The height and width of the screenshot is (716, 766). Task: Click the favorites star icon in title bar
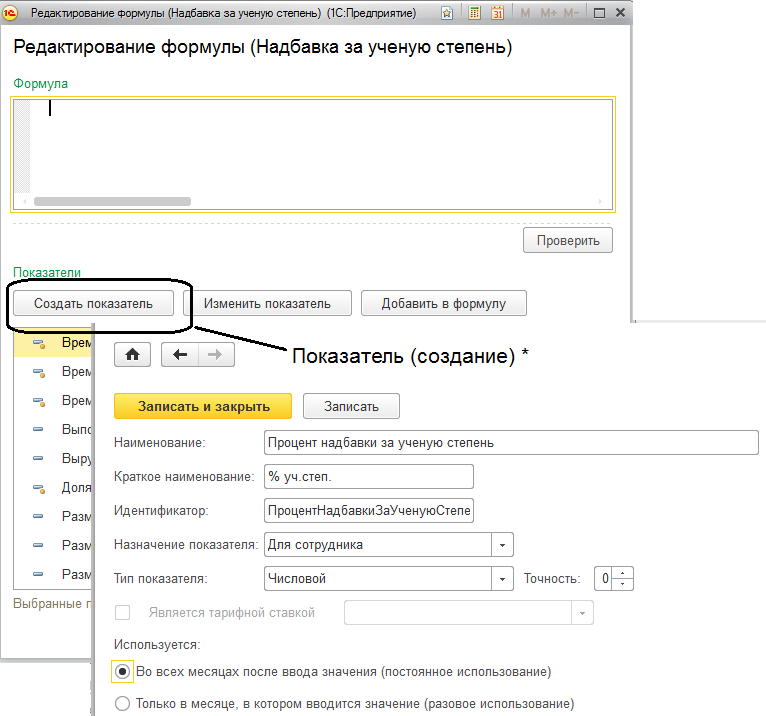pos(445,14)
